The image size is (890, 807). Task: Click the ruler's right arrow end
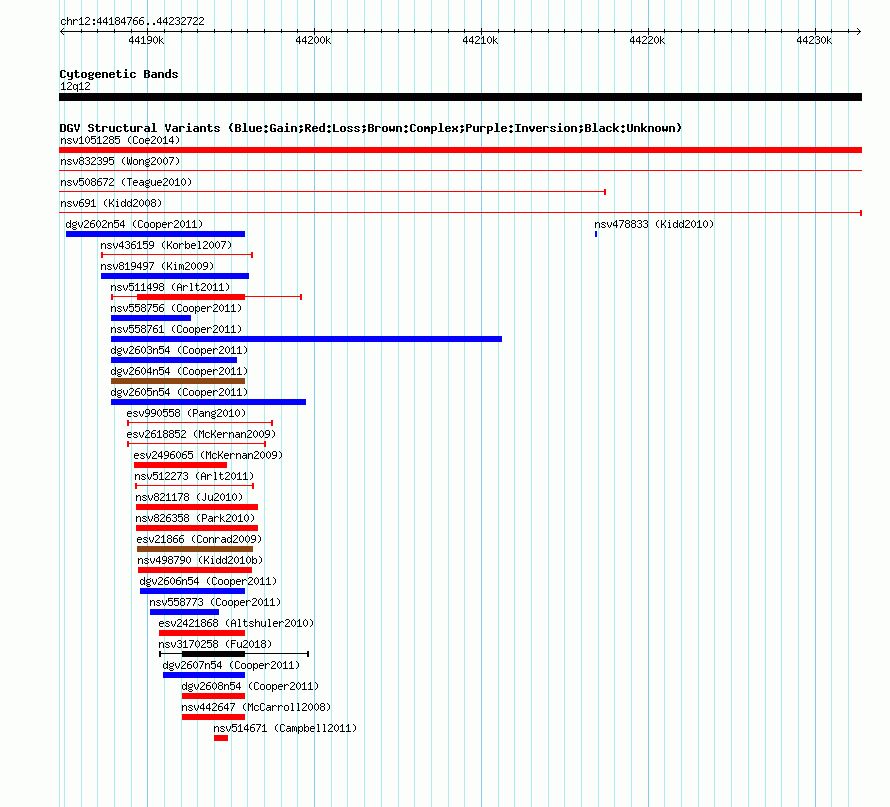tap(858, 31)
